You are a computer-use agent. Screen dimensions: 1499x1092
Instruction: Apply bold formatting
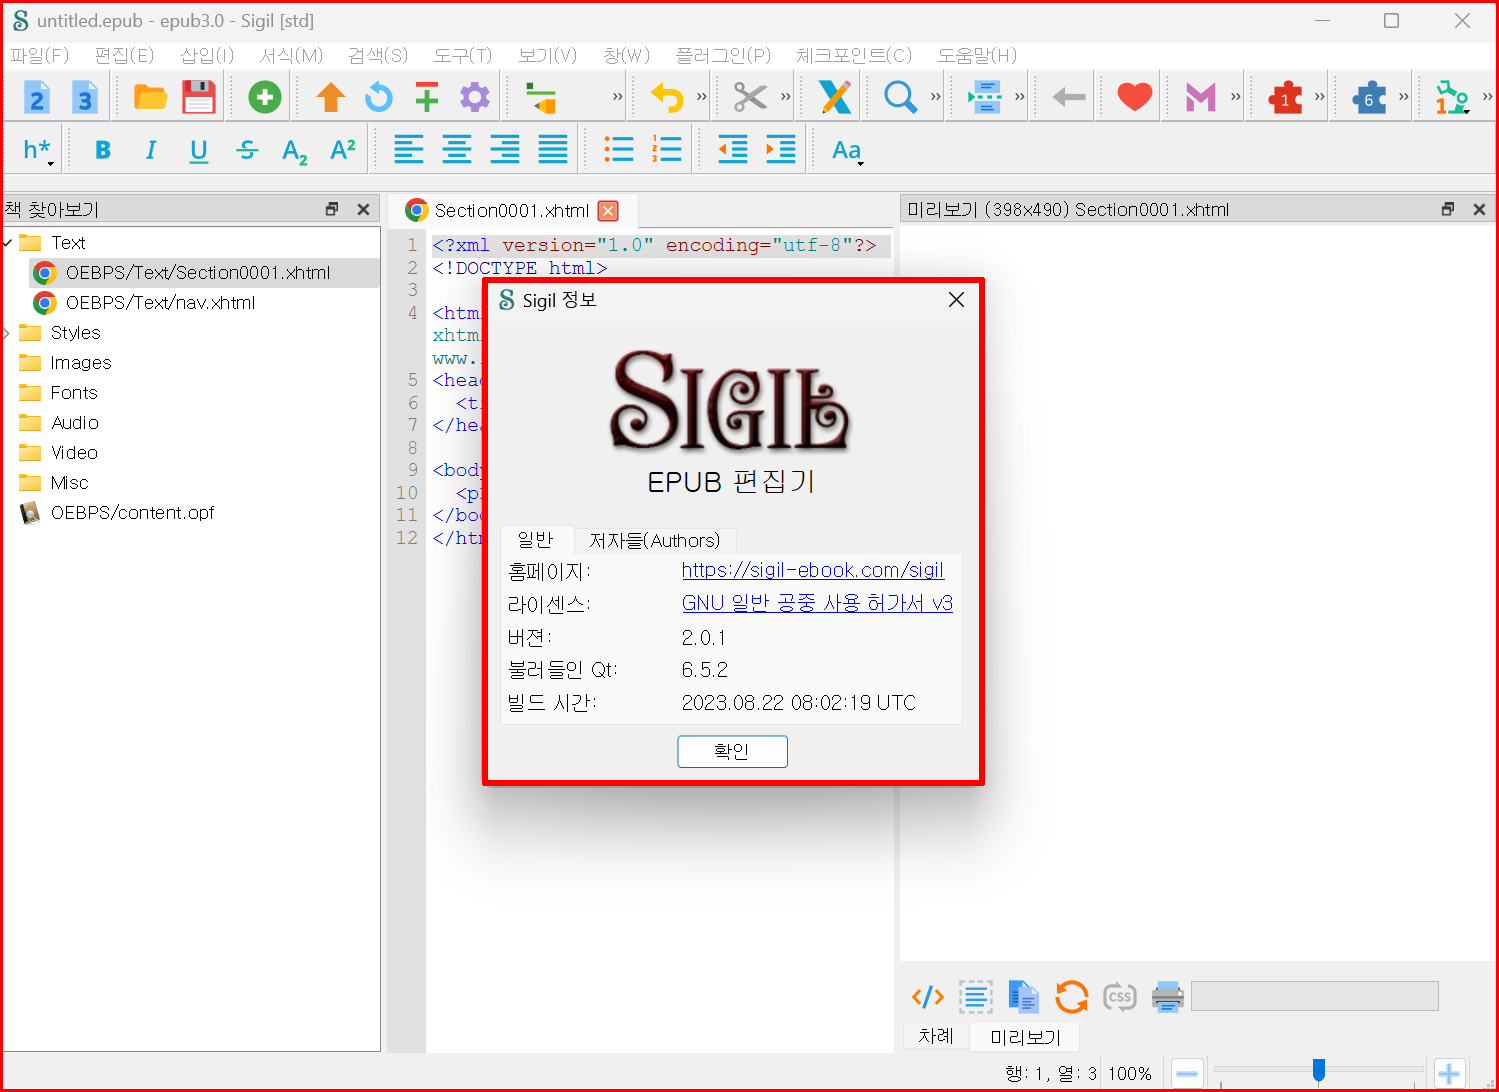coord(103,150)
